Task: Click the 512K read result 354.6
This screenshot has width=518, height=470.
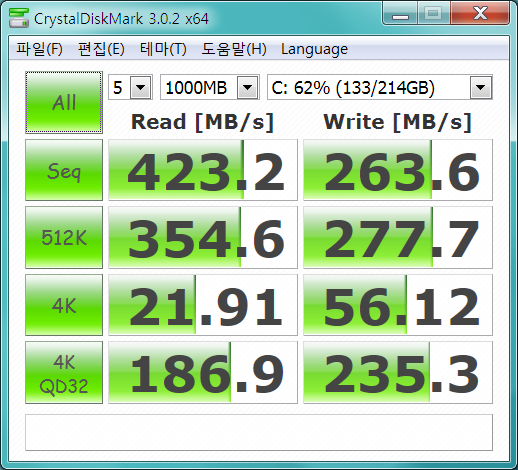Action: click(203, 237)
